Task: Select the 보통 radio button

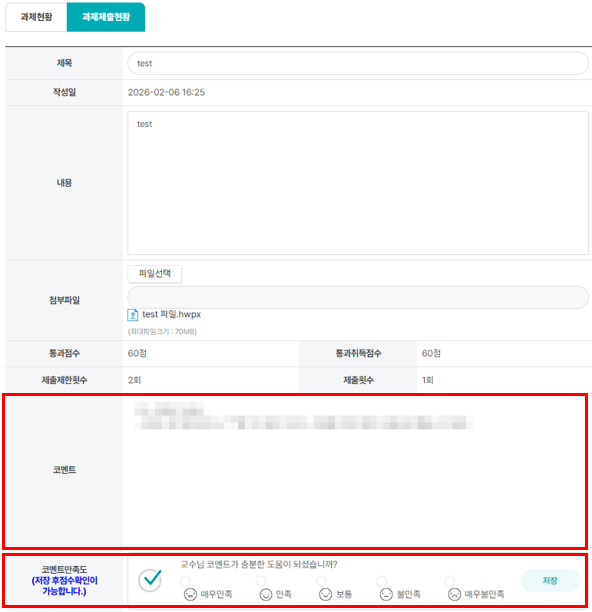Action: tap(321, 581)
